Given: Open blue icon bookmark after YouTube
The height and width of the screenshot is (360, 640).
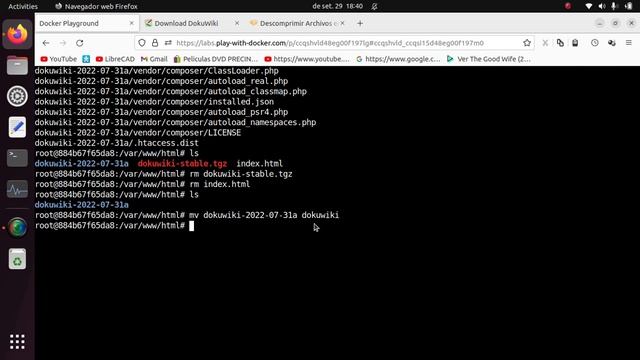Looking at the screenshot, I should (x=86, y=59).
